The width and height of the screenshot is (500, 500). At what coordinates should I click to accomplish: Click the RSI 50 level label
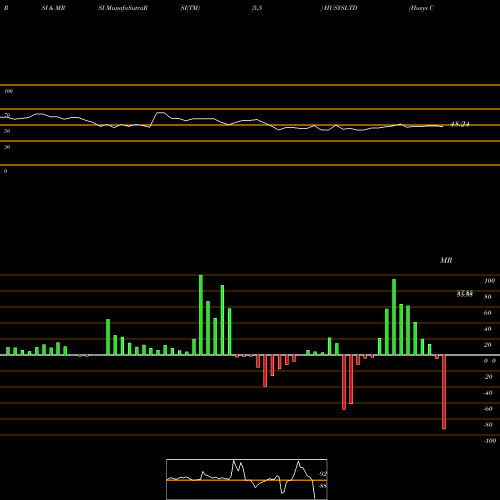[7, 131]
